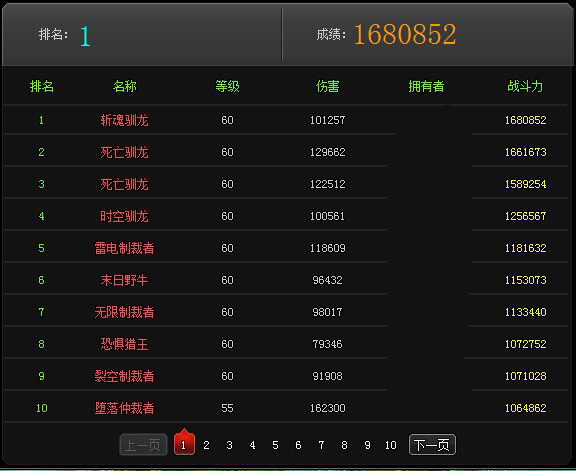Select pet name 末日野牛
The image size is (576, 471).
(x=125, y=280)
